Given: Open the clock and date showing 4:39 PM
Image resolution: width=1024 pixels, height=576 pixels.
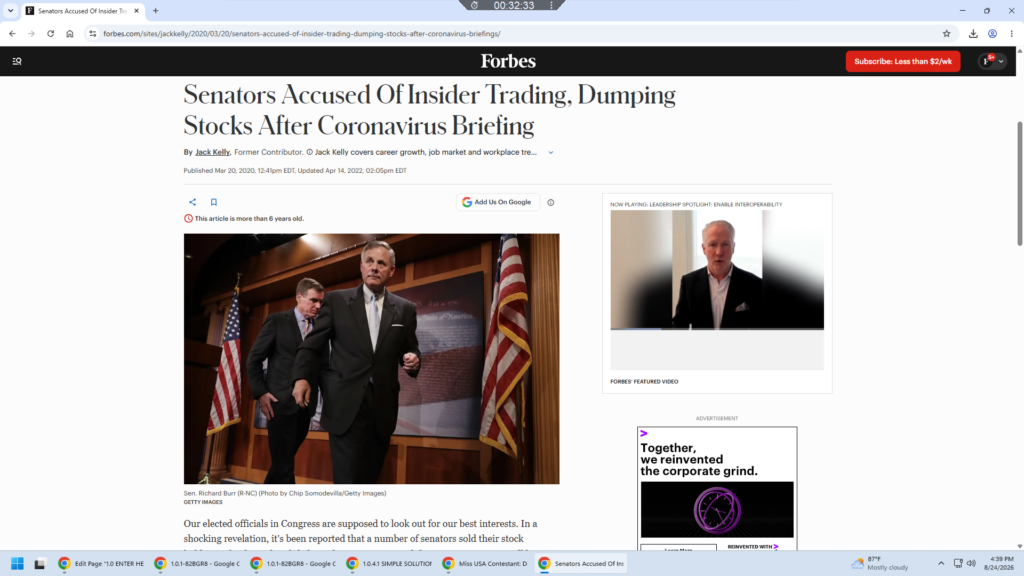Looking at the screenshot, I should coord(999,564).
